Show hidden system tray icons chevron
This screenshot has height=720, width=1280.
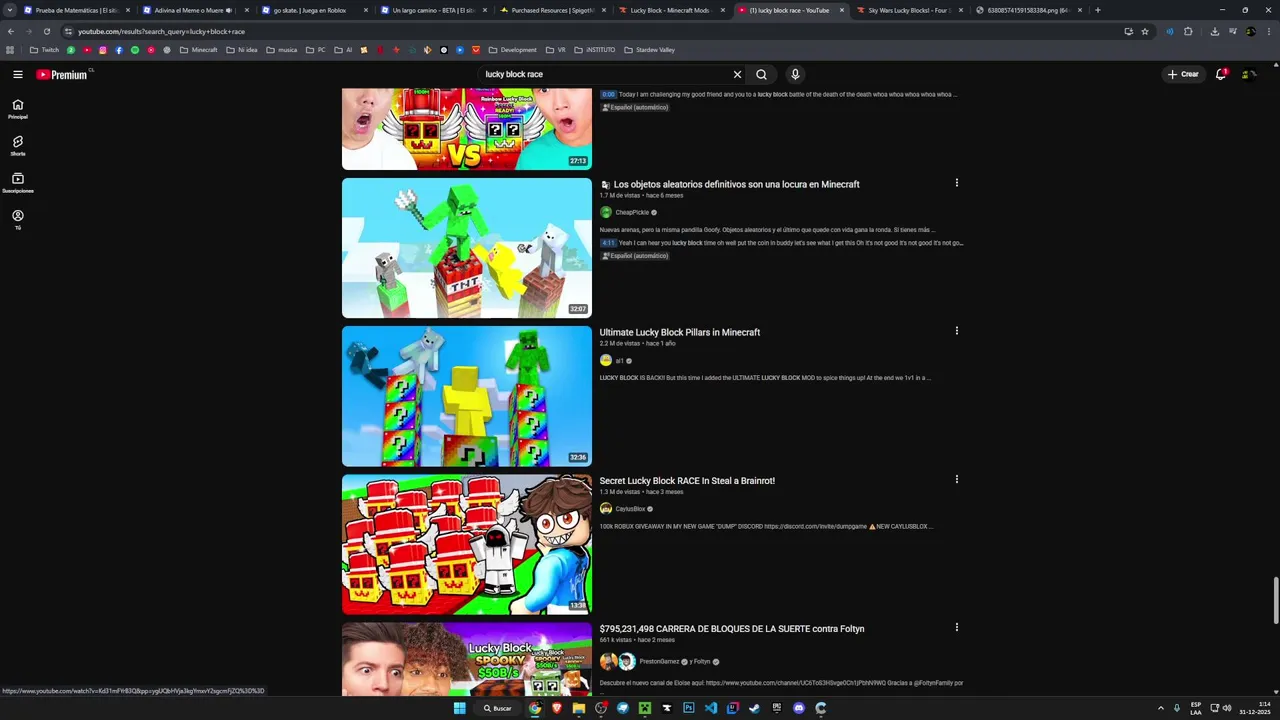click(x=1161, y=708)
